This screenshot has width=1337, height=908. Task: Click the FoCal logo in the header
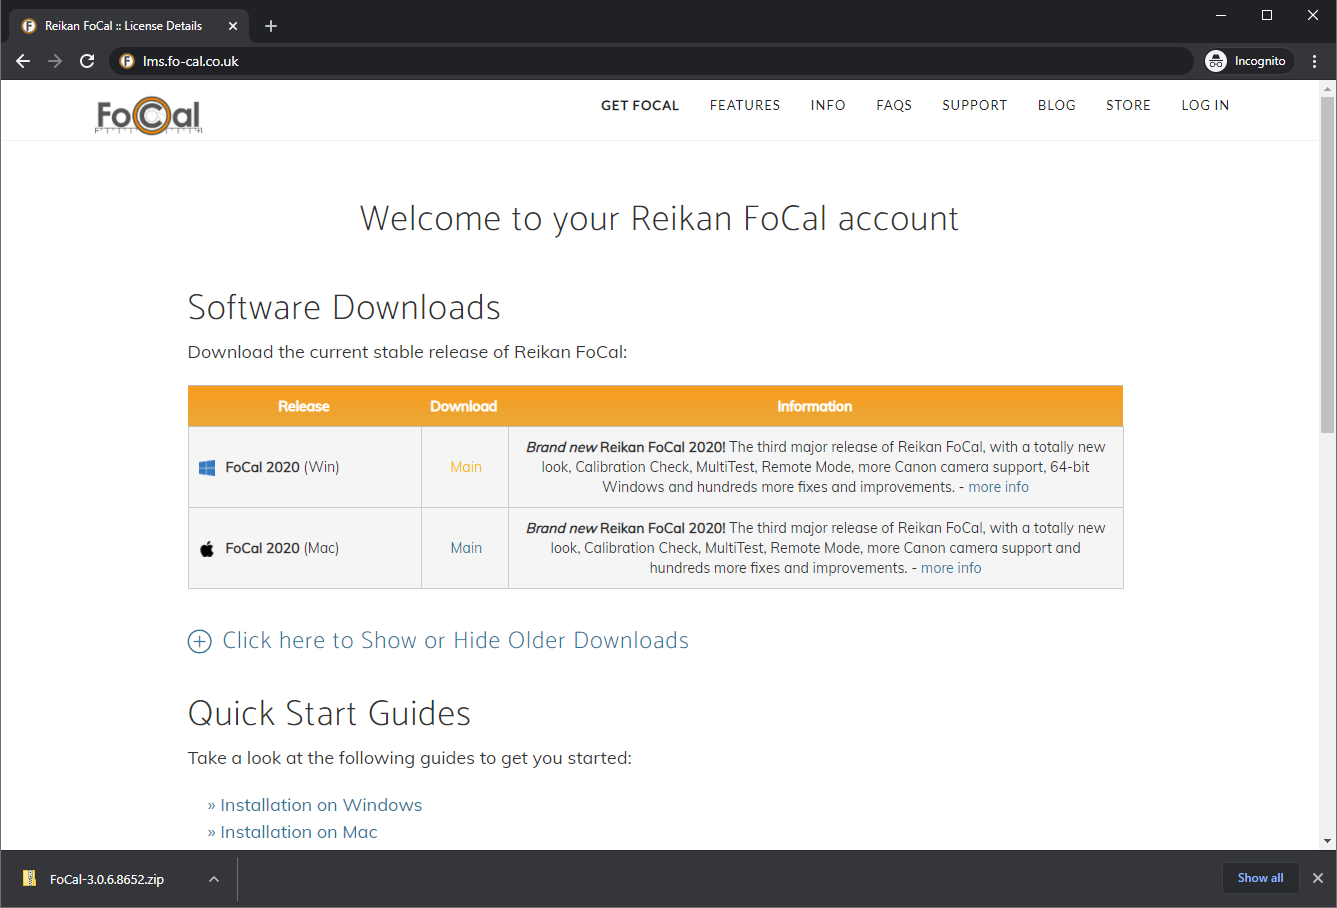(149, 116)
